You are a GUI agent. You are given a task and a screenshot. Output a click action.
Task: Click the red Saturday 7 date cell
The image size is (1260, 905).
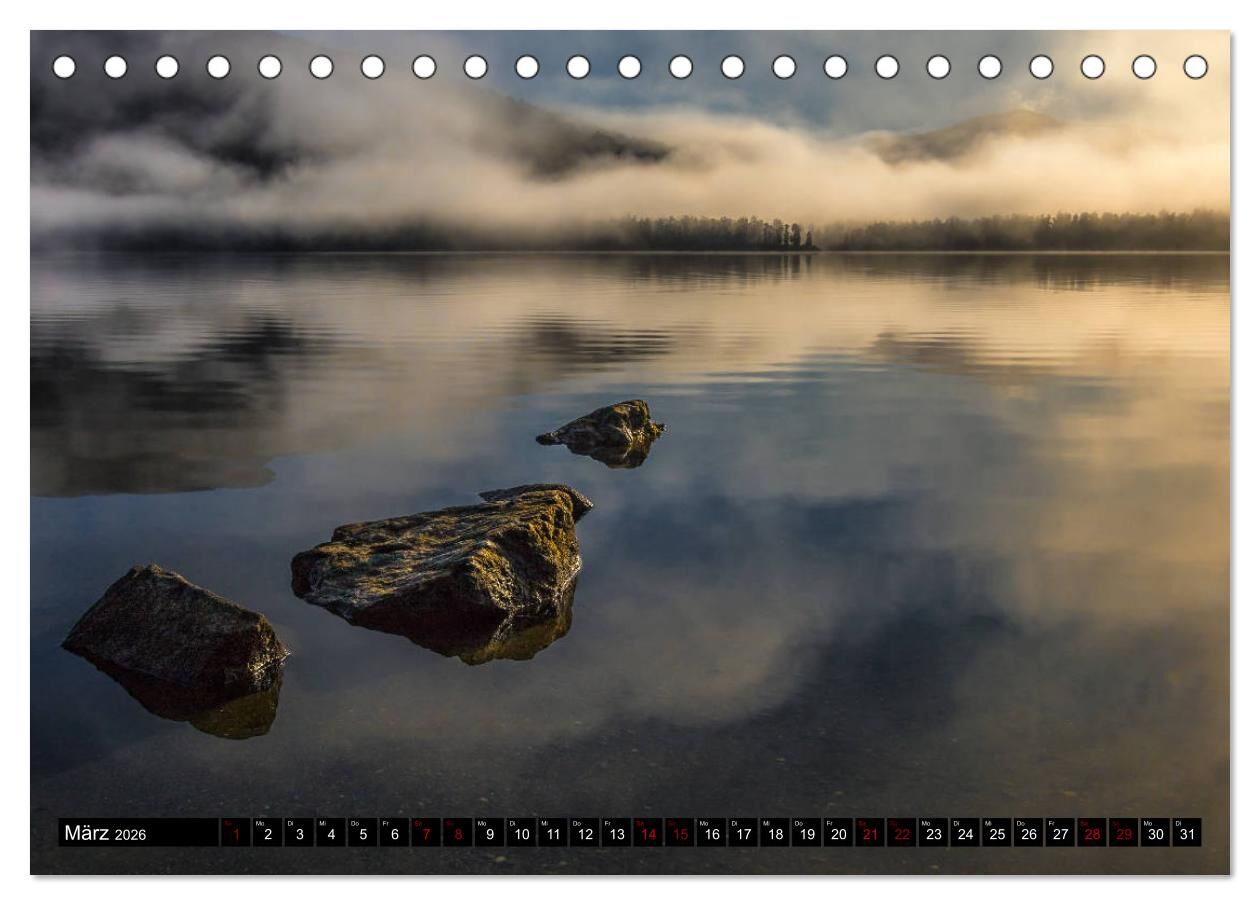pos(426,833)
